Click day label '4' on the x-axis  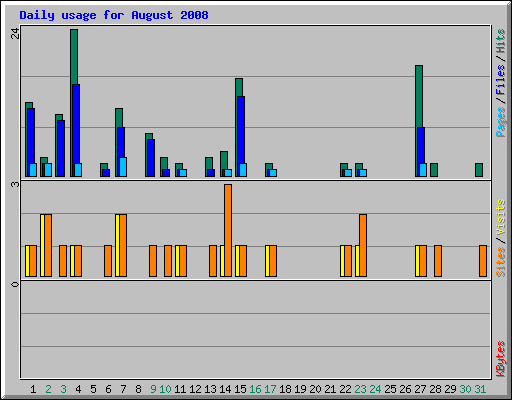coord(78,389)
